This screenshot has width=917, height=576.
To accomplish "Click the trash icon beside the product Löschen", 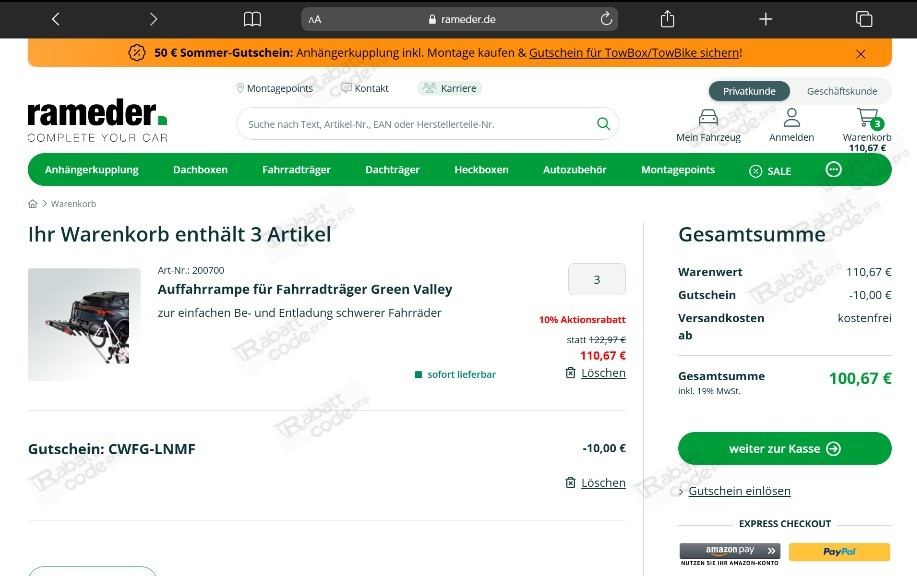I will pos(570,372).
